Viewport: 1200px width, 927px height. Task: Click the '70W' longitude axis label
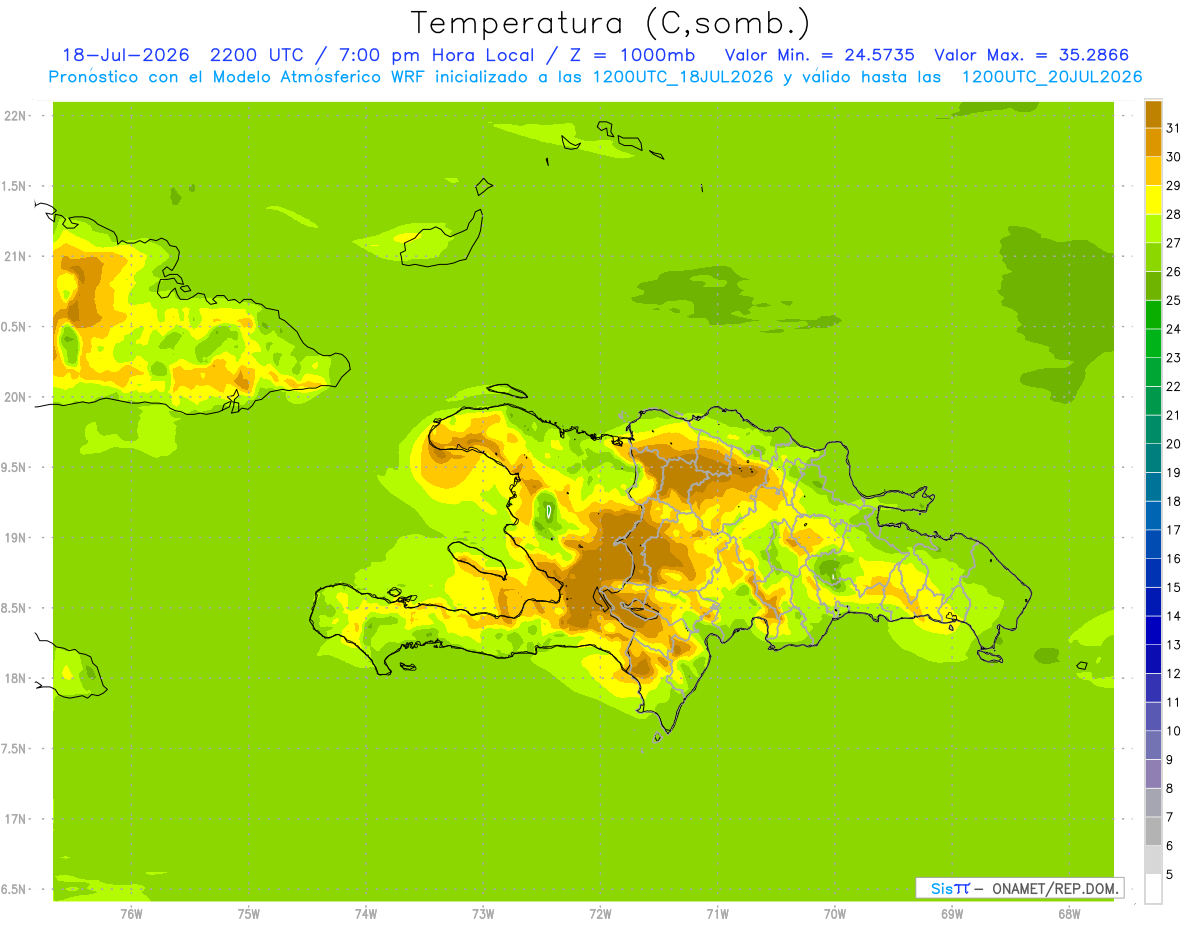click(835, 914)
